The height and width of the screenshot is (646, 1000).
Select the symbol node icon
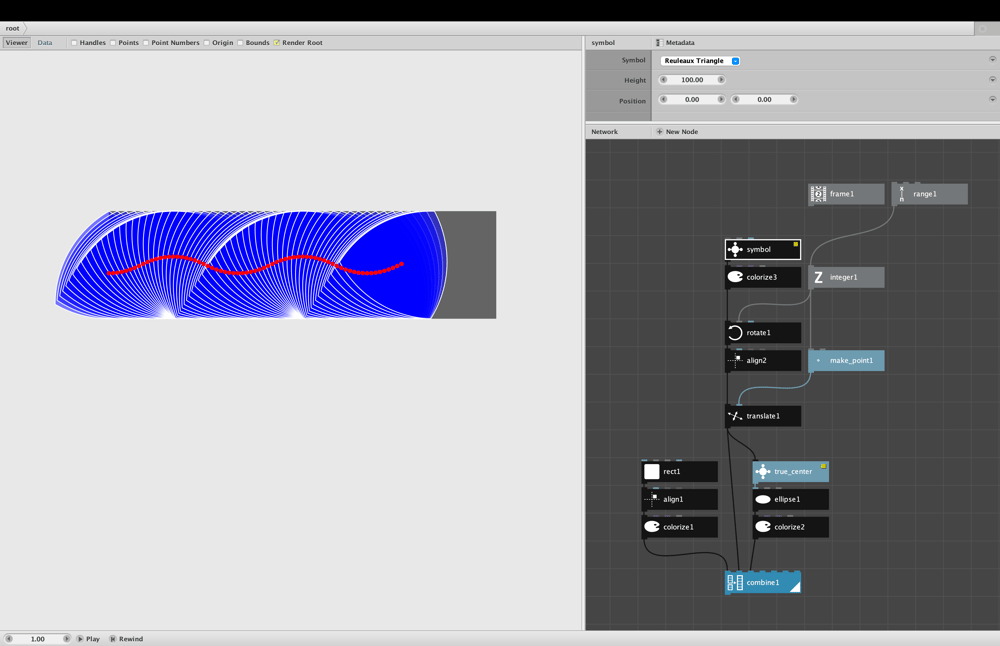click(735, 249)
